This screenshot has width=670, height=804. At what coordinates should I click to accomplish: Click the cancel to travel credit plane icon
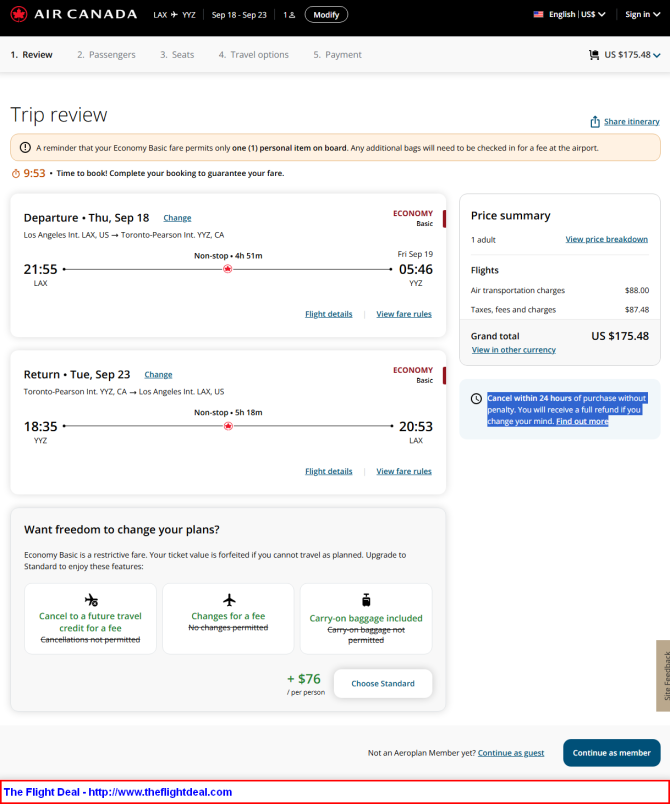(91, 600)
